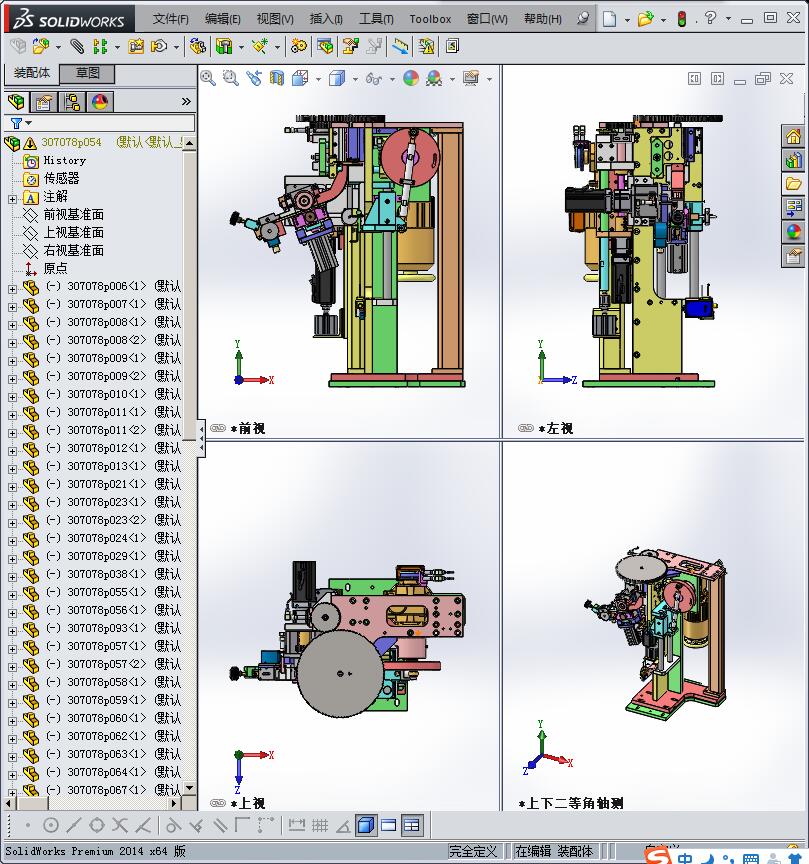
Task: Click the feature tree scroll down arrow
Action: 190,788
